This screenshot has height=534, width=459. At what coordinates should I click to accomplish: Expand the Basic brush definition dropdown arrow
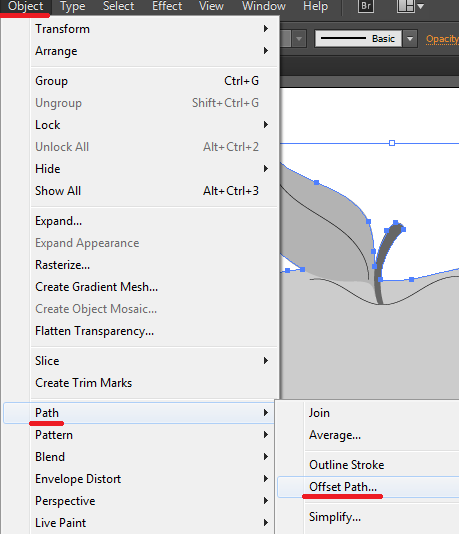tap(410, 39)
